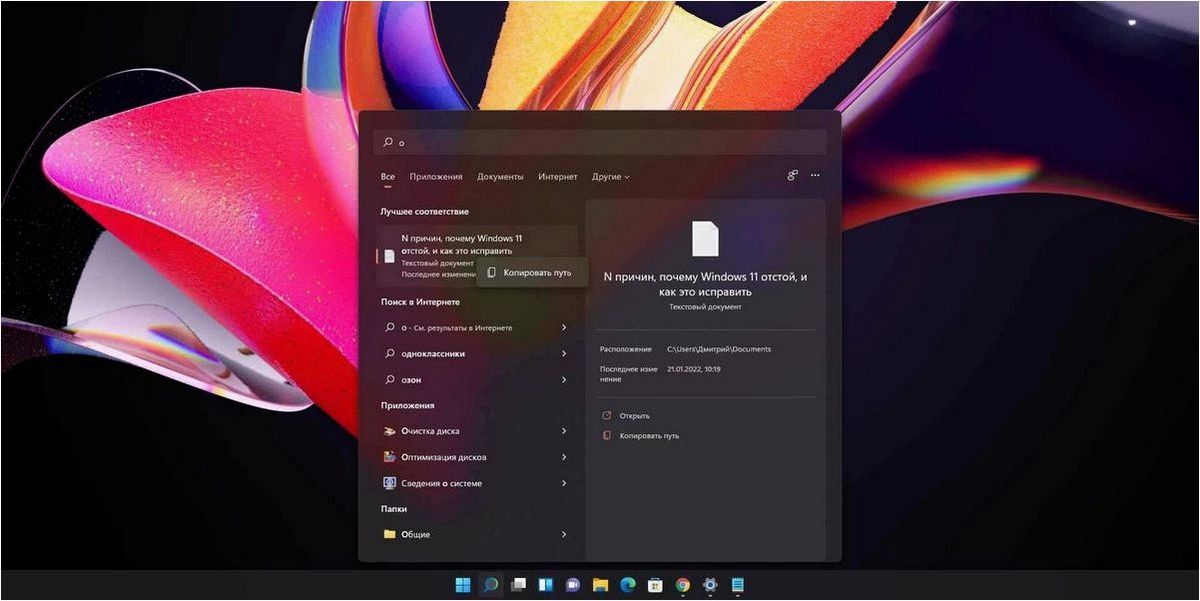
Task: Open the Оптимизация дисков app result
Action: [x=476, y=457]
